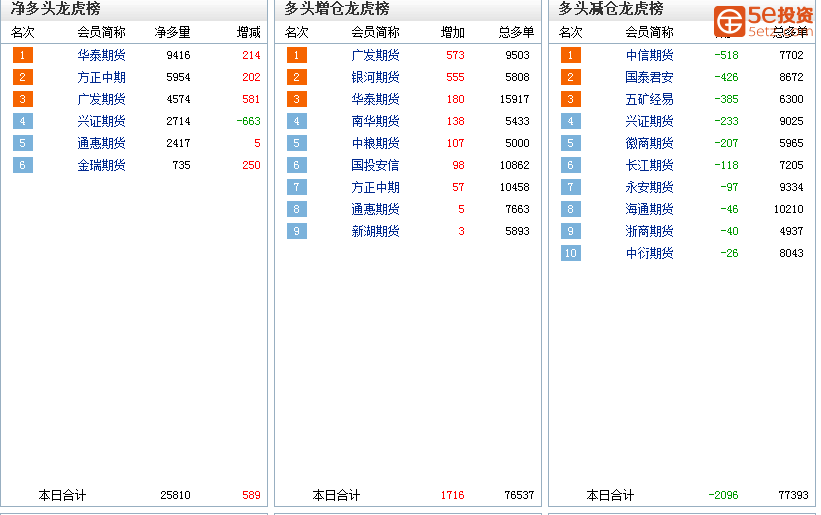Open 金瑞期货 member link
This screenshot has height=515, width=821.
(x=101, y=165)
